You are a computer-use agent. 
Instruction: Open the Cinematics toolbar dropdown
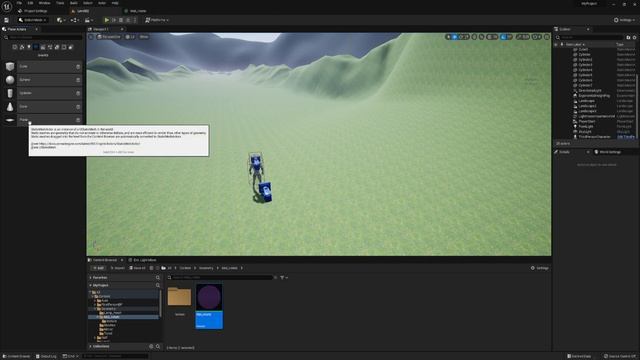[x=88, y=20]
